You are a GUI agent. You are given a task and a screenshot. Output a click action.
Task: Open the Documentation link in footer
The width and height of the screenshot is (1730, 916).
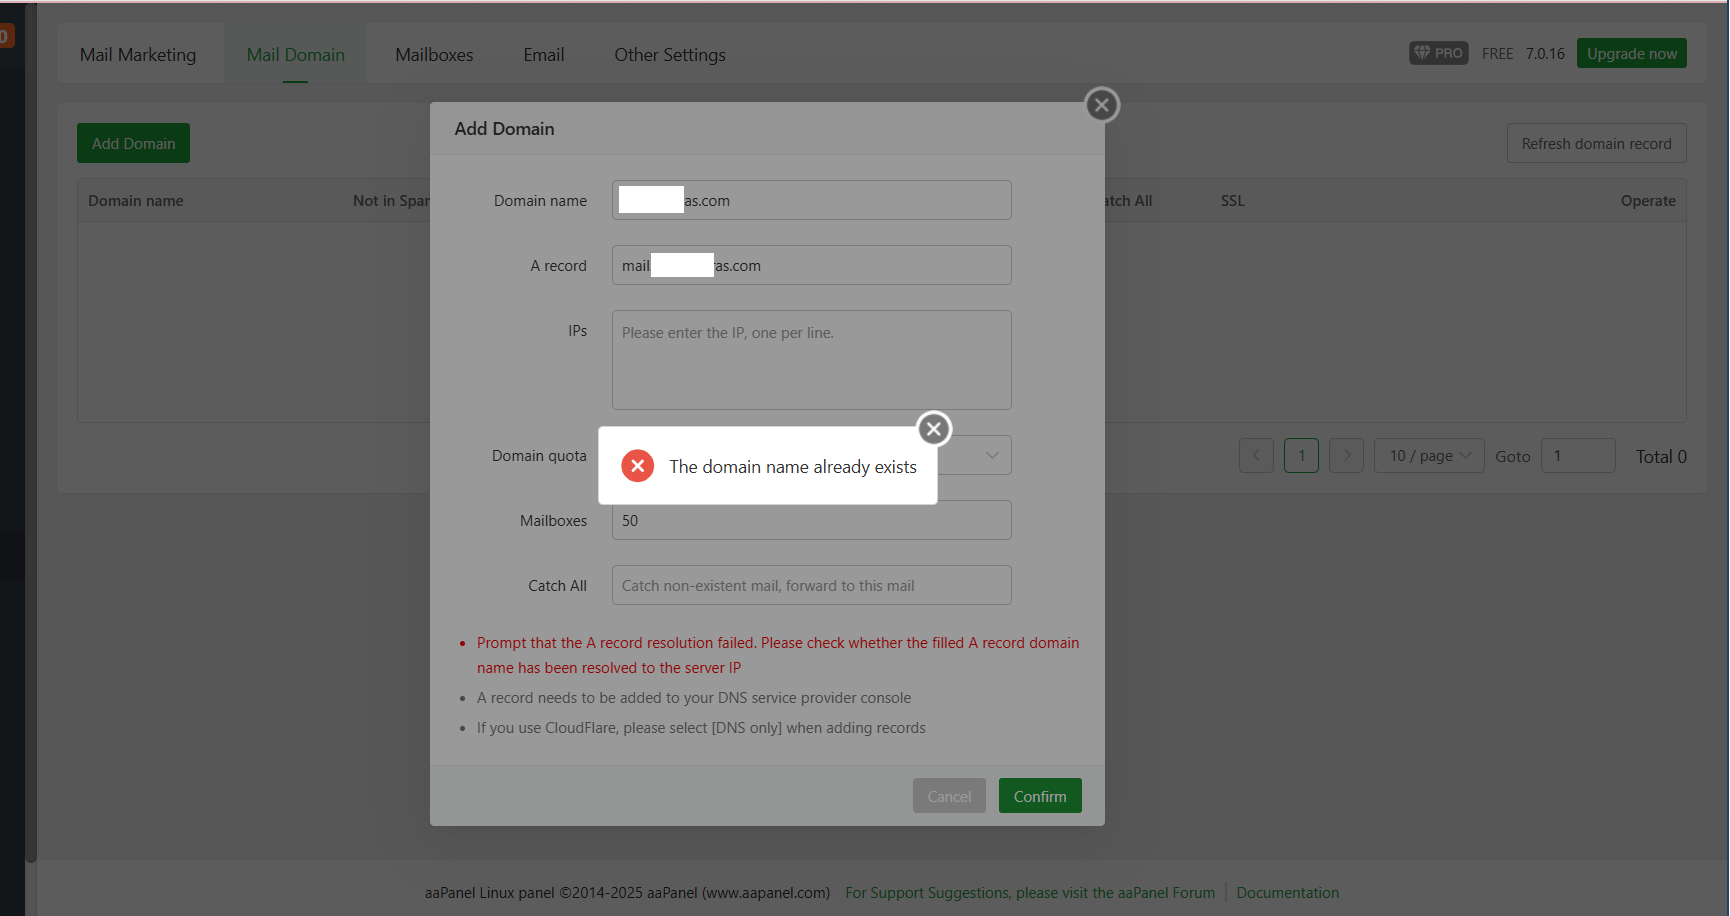click(x=1287, y=893)
